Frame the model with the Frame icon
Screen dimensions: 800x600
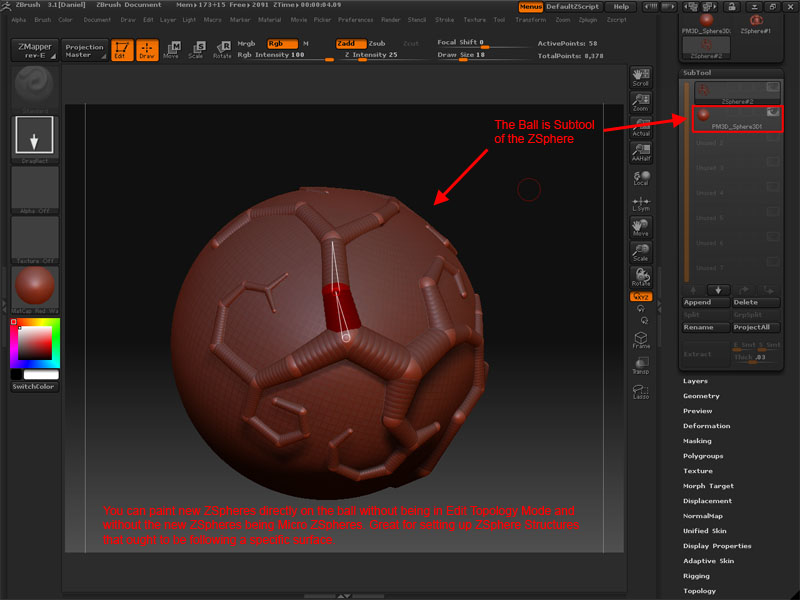[x=641, y=340]
